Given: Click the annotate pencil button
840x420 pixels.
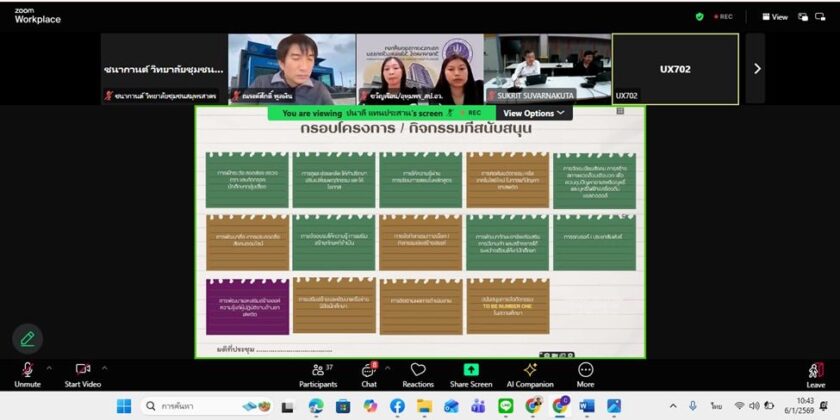Looking at the screenshot, I should tap(27, 338).
